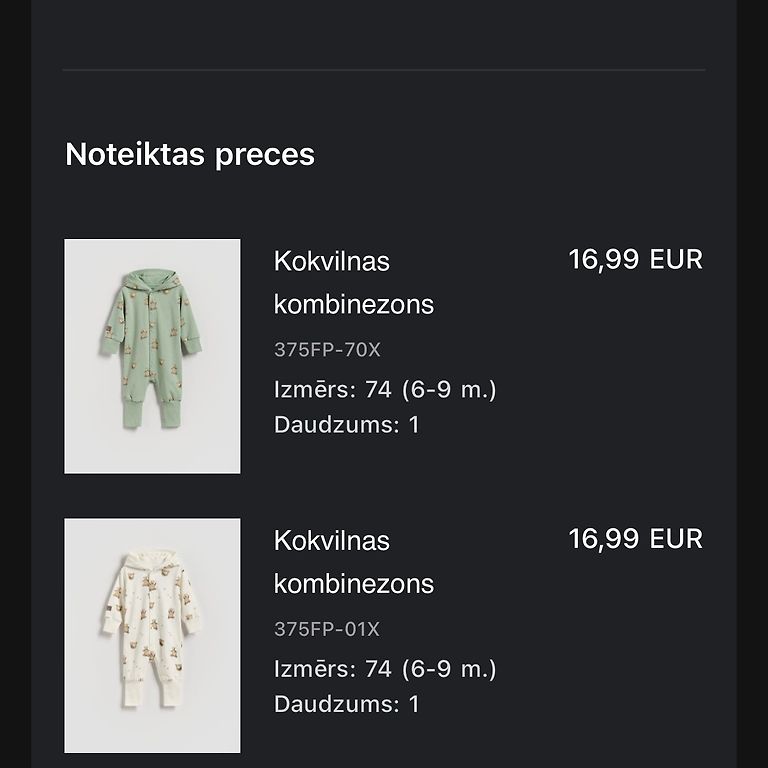Click the size line under code 375FP-01X

pos(384,668)
